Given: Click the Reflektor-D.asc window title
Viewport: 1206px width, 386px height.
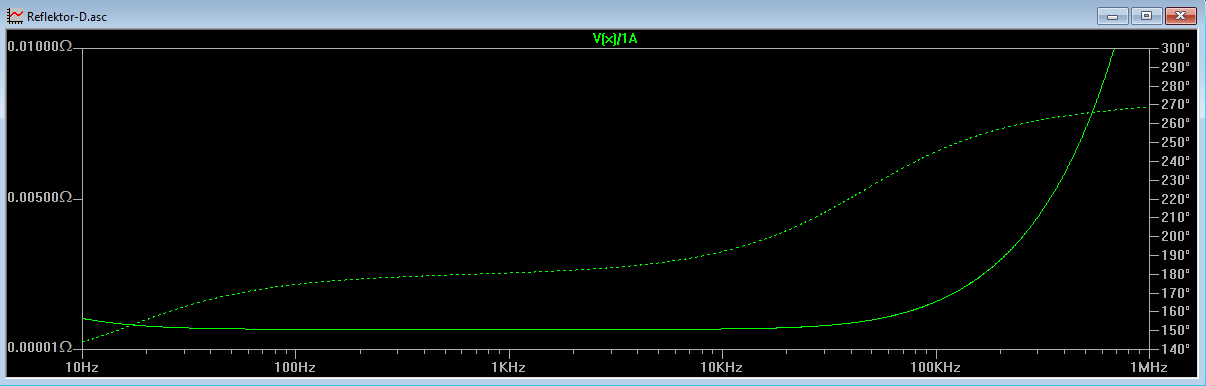Looking at the screenshot, I should click(x=67, y=16).
